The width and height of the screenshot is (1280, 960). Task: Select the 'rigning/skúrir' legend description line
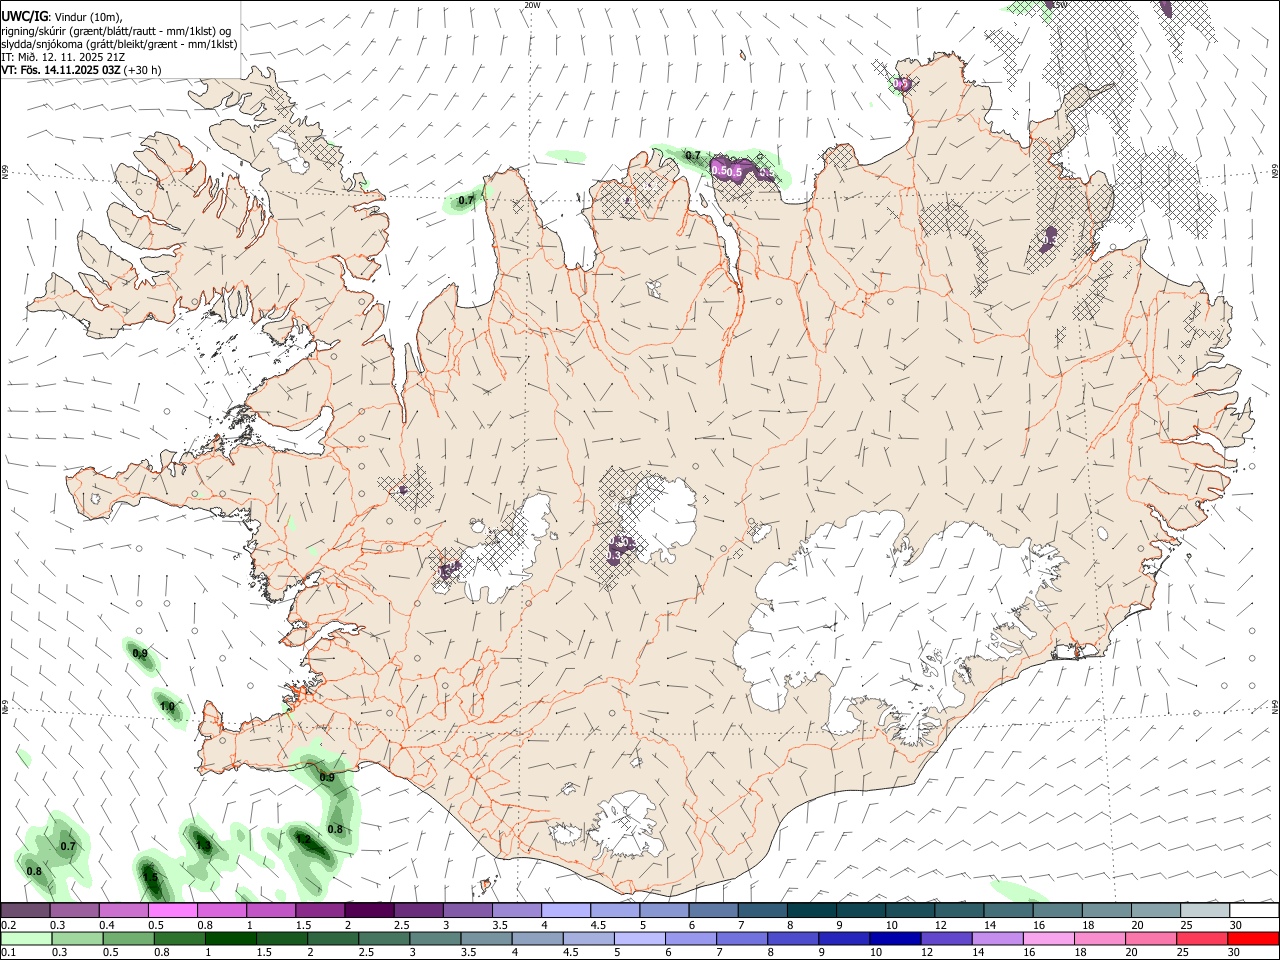[x=116, y=30]
